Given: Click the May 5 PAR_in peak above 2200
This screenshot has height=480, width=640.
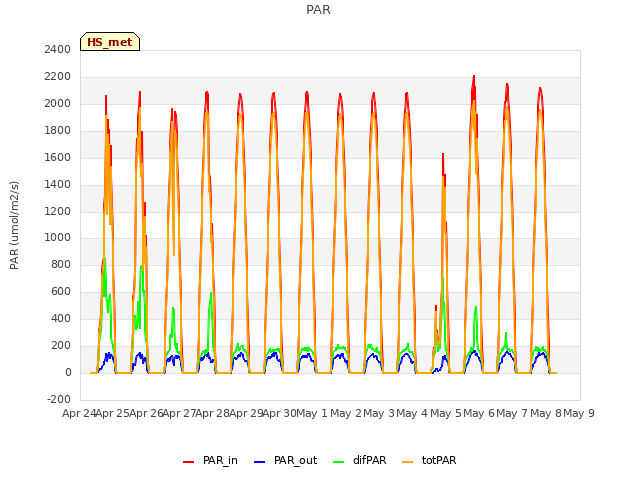Looking at the screenshot, I should point(474,76).
